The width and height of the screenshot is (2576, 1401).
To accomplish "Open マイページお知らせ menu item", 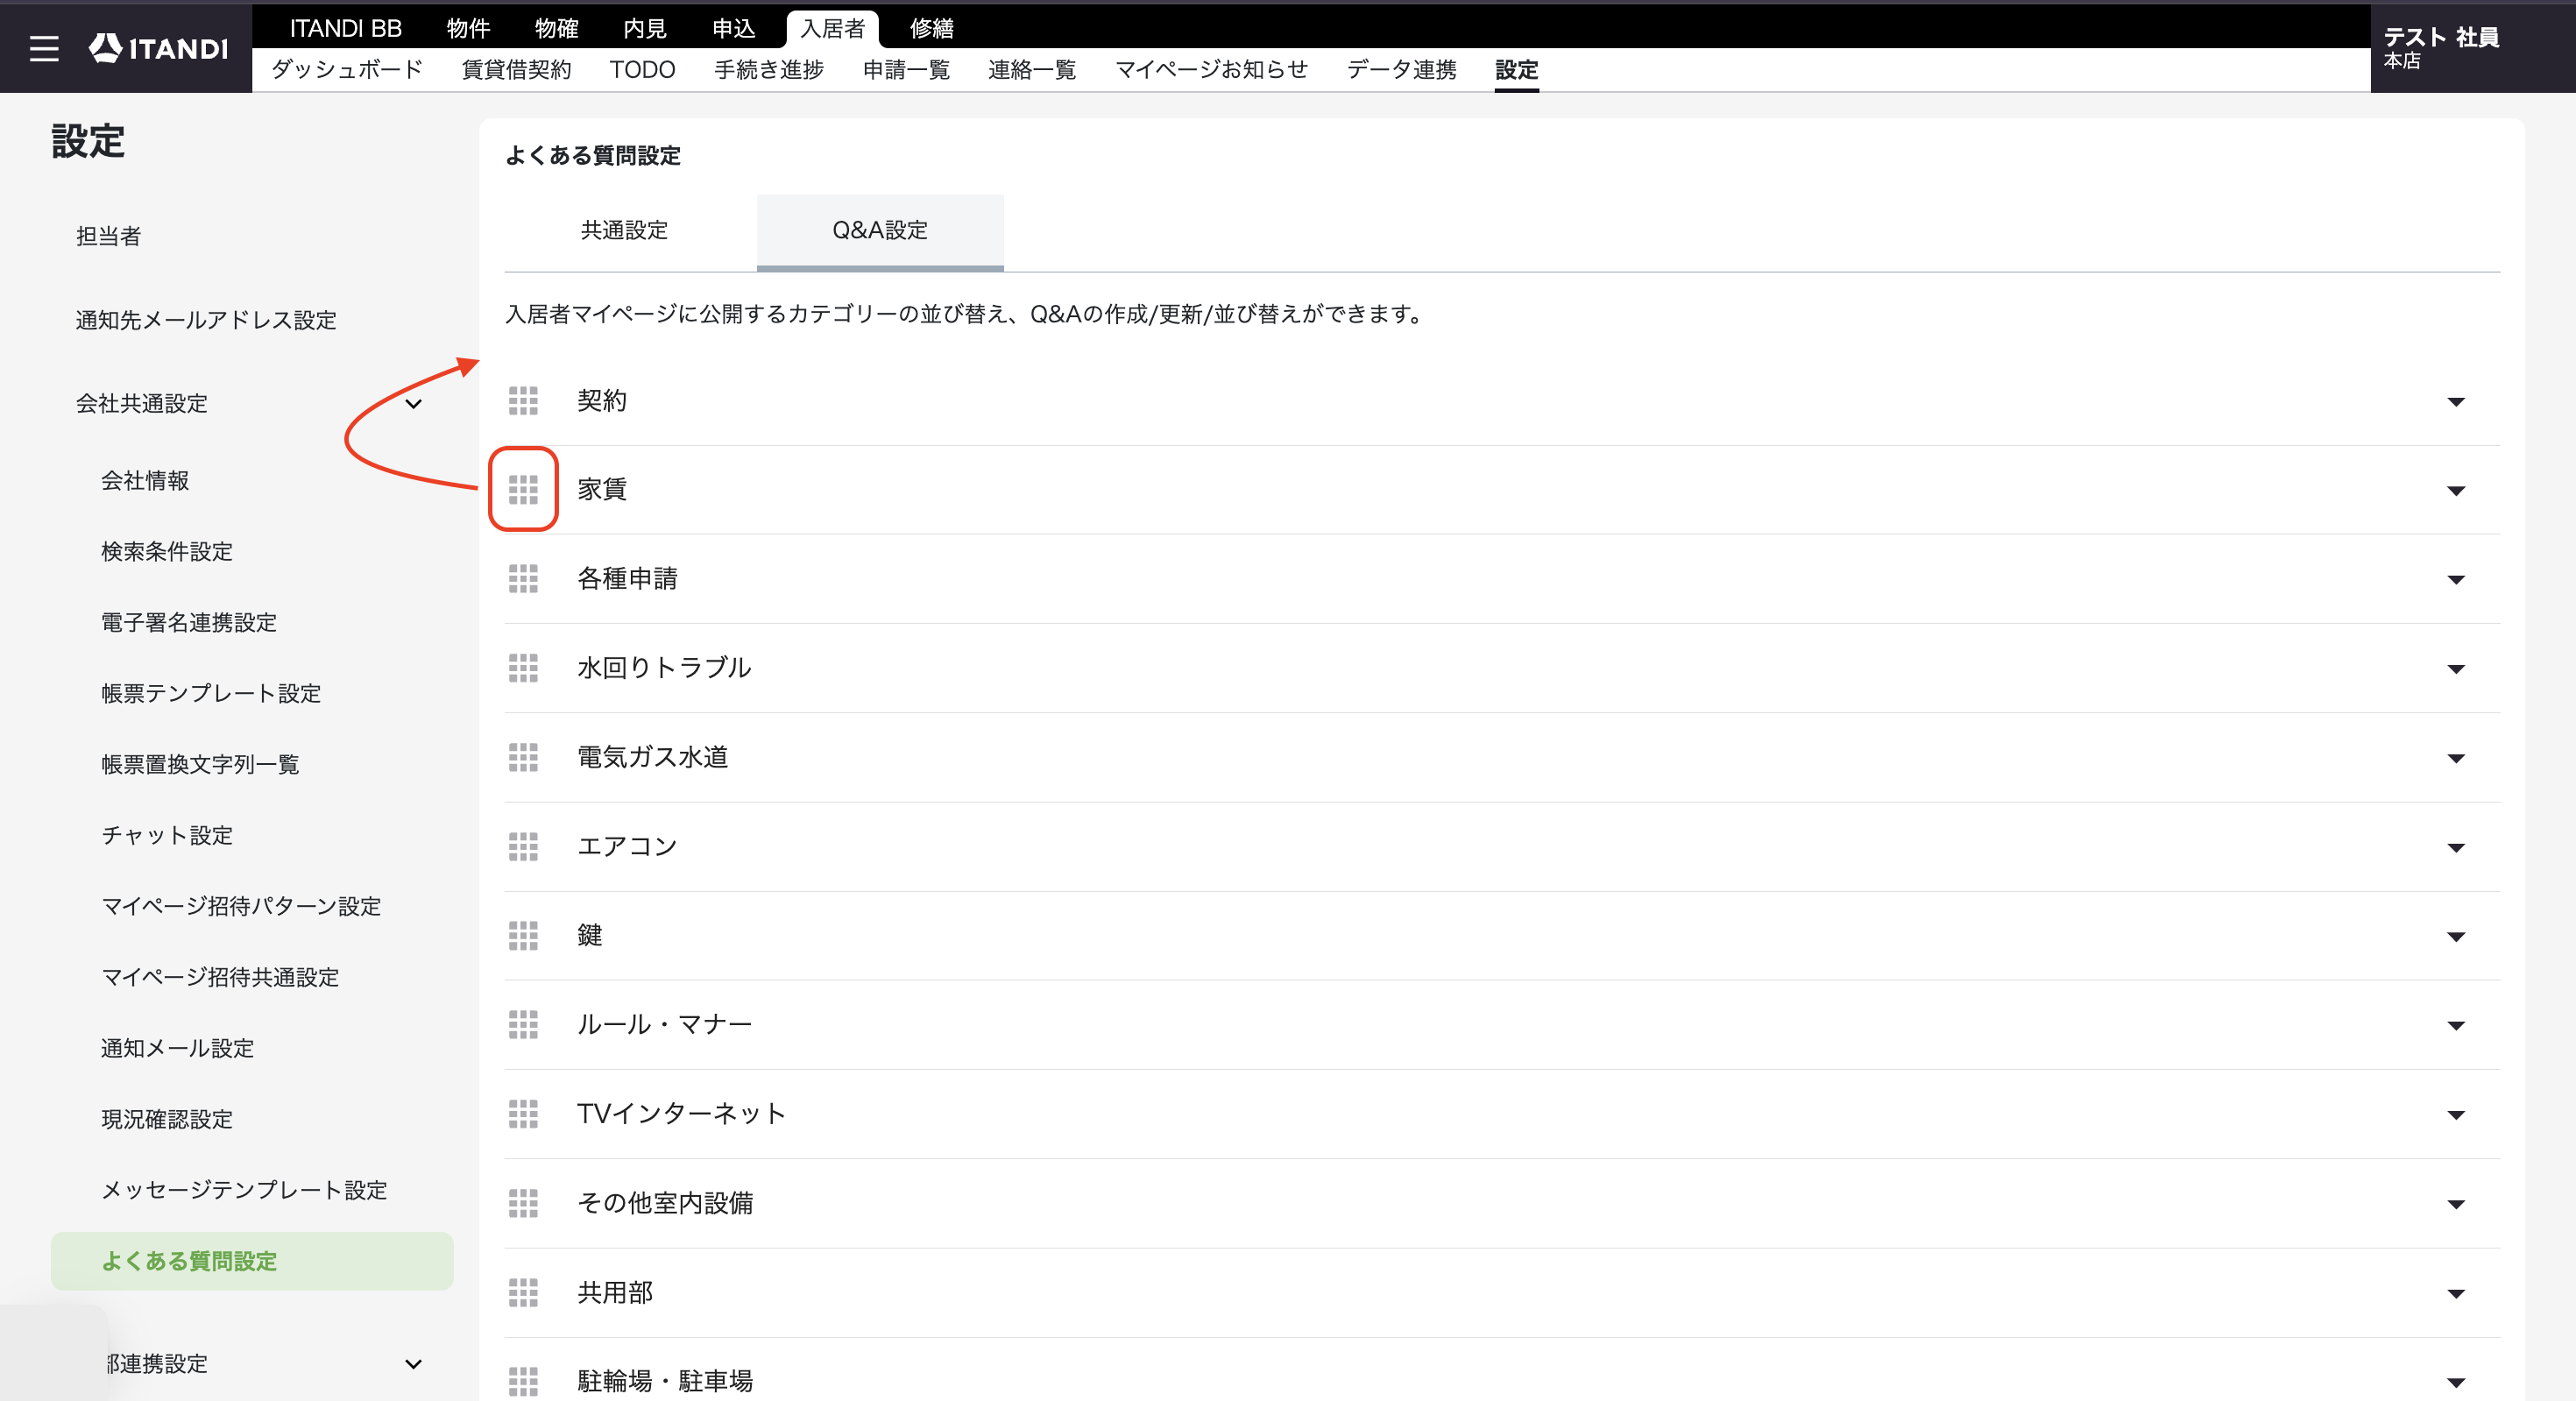I will pyautogui.click(x=1211, y=69).
